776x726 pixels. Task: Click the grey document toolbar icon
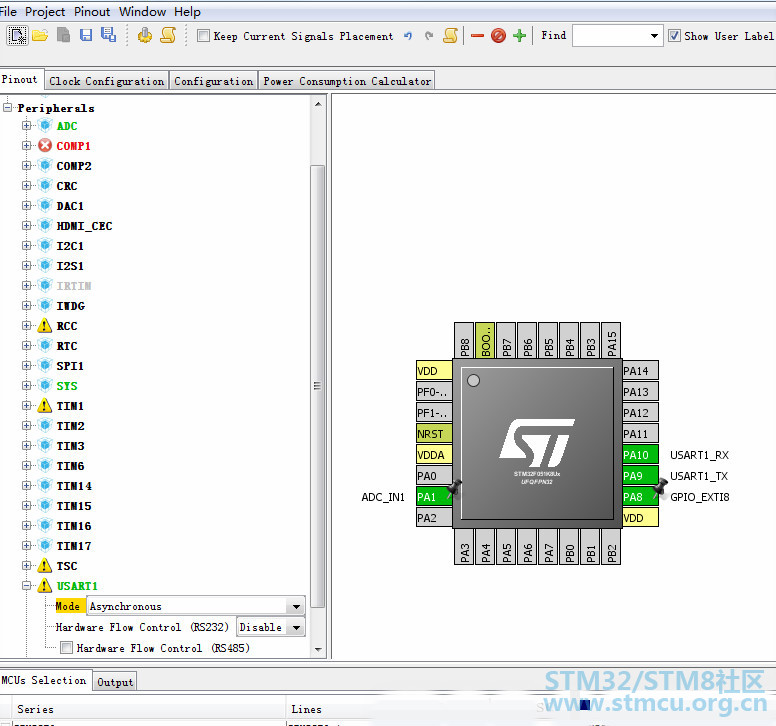click(x=63, y=35)
